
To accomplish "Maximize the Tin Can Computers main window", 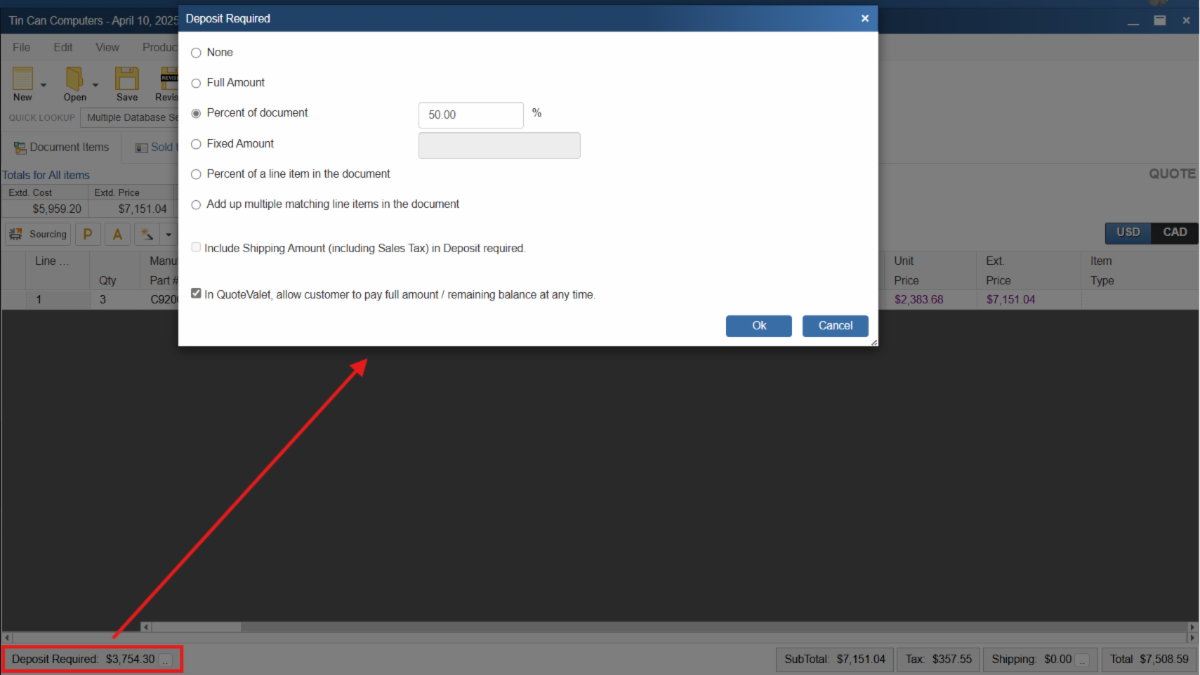I will tap(1160, 20).
